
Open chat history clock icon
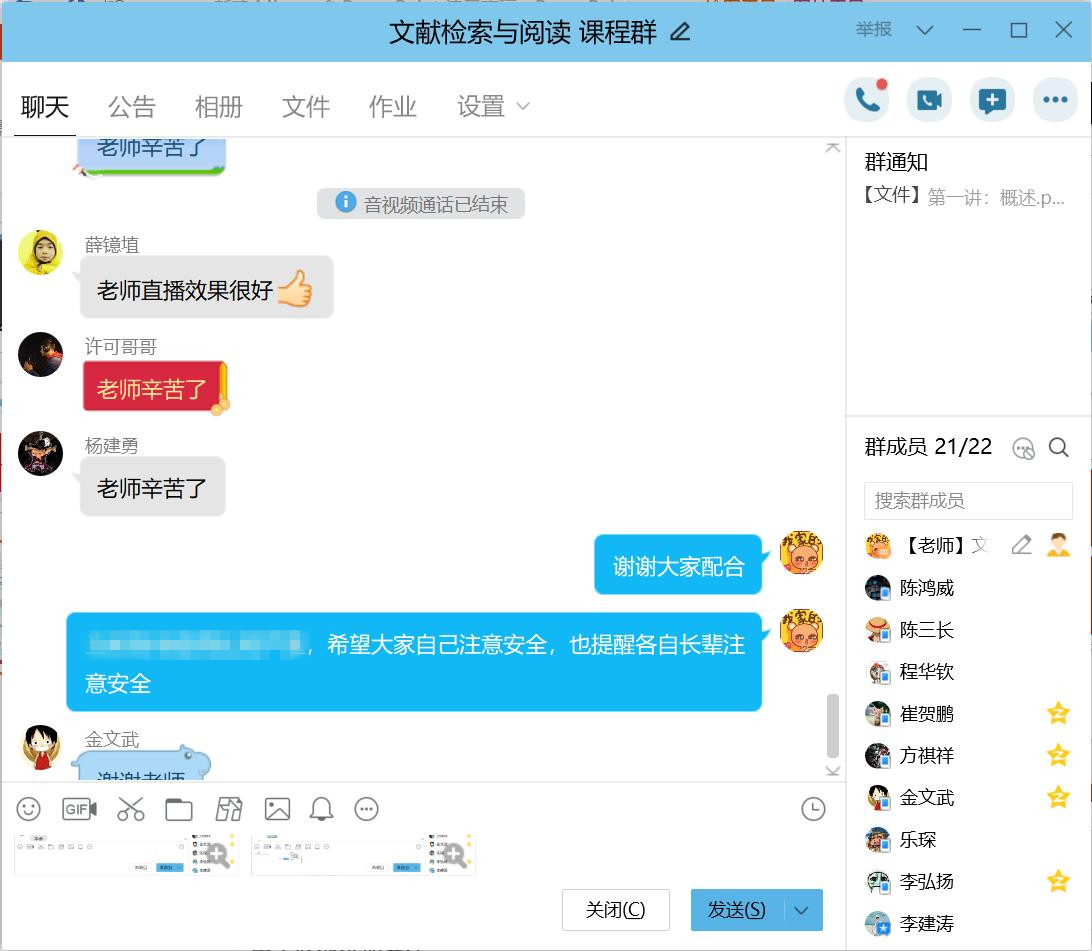tap(813, 809)
